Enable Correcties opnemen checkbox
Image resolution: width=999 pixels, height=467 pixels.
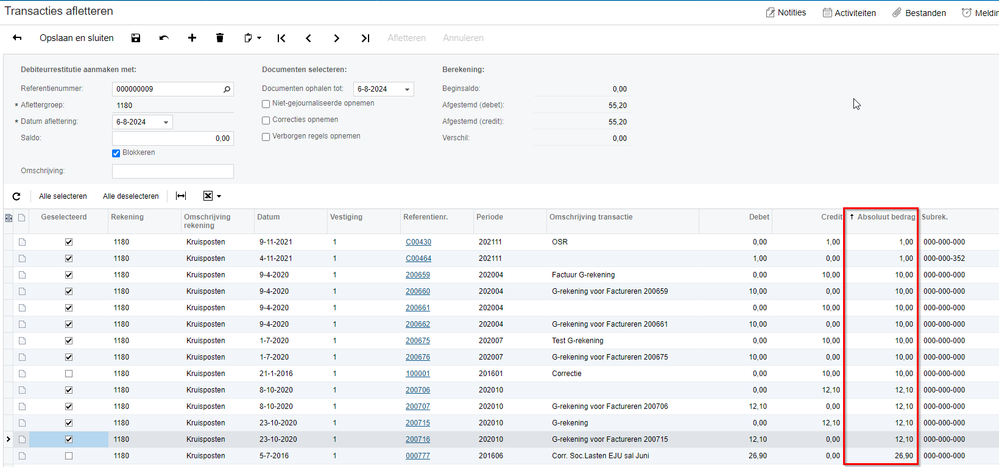pos(266,120)
